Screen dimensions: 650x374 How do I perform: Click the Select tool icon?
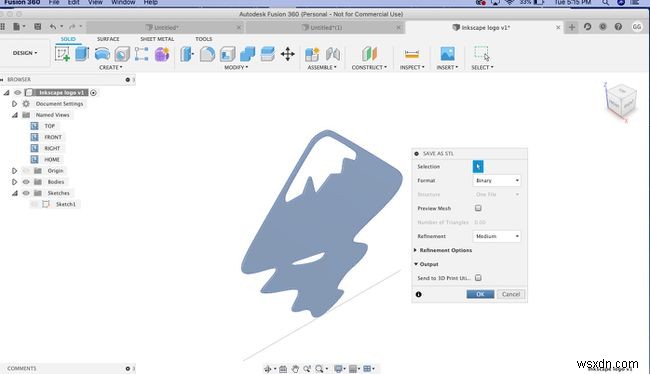pos(482,54)
